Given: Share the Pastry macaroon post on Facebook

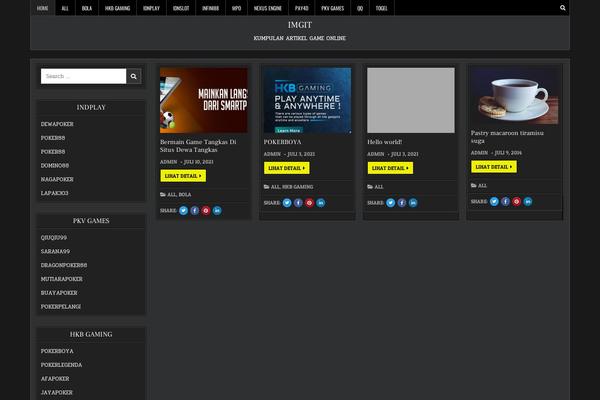Looking at the screenshot, I should 505,201.
